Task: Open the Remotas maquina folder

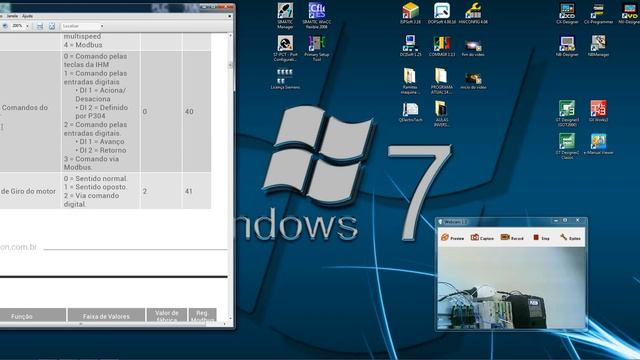Action: [410, 81]
